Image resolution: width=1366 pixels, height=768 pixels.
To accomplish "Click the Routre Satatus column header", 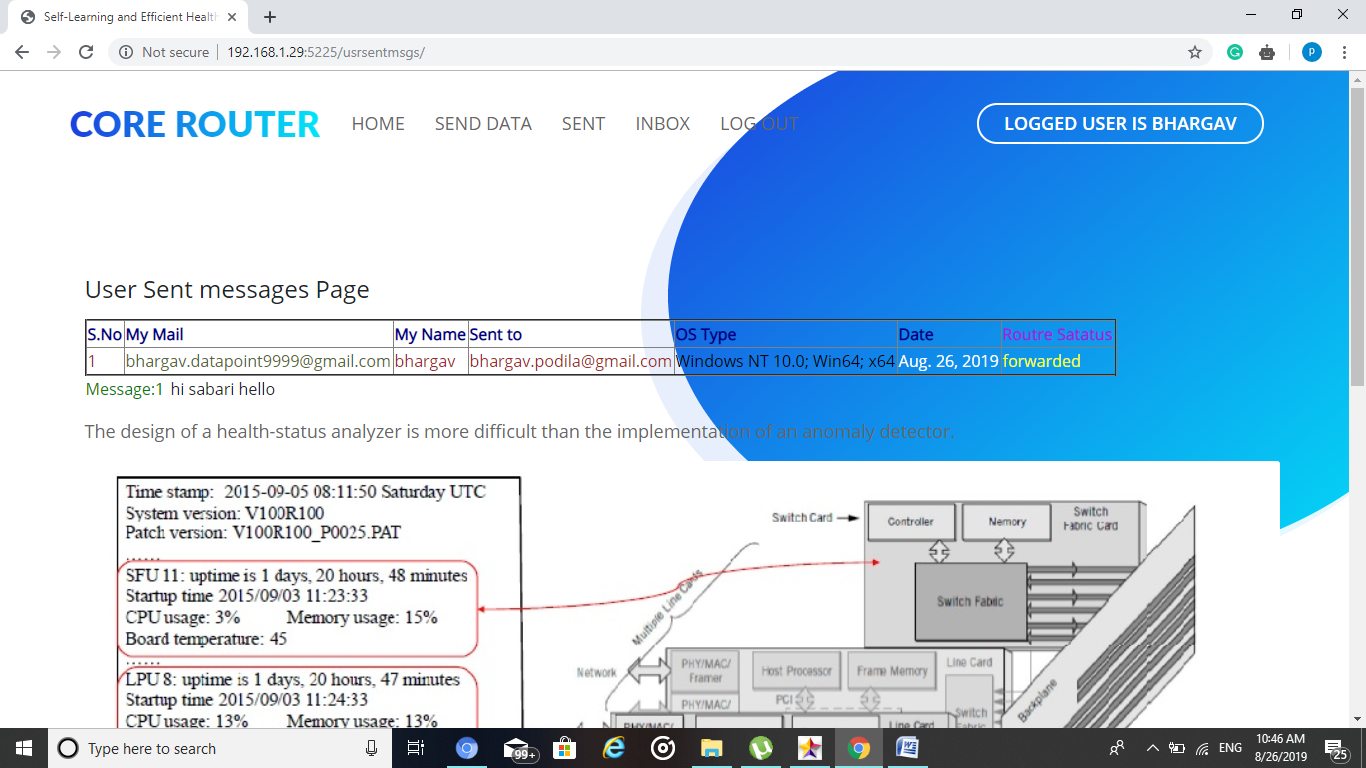I will coord(1057,334).
